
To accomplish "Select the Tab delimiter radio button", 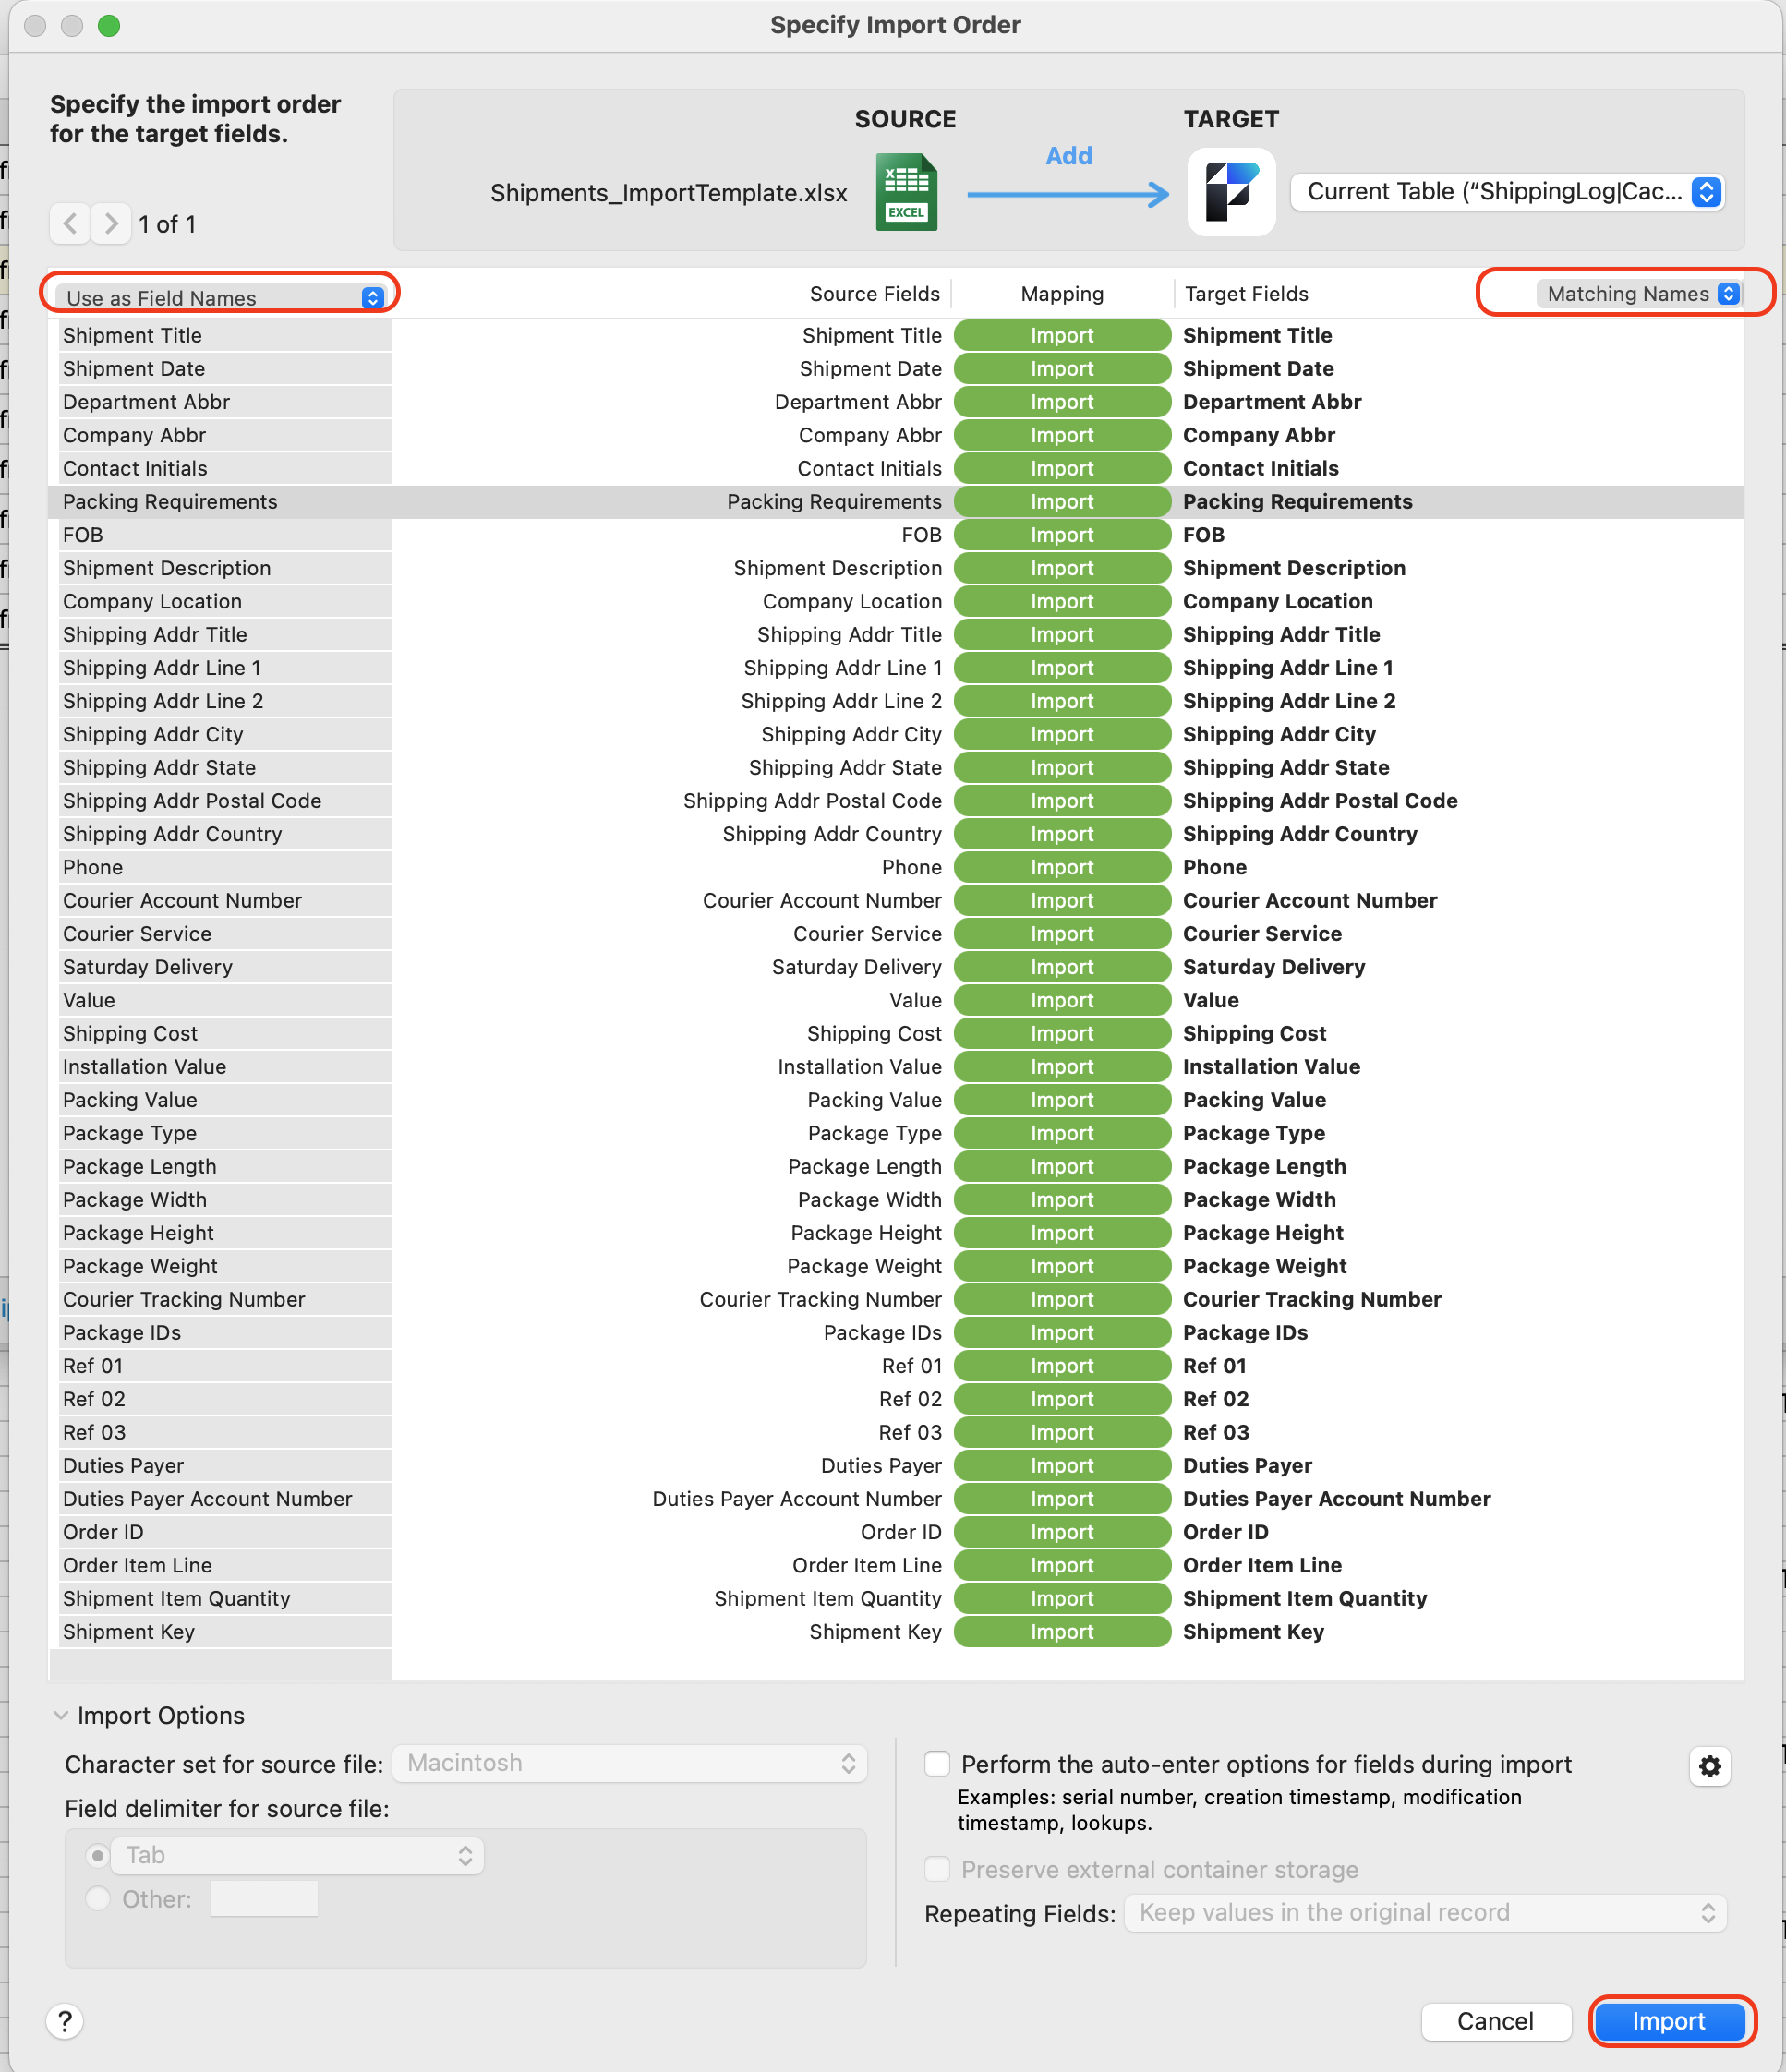I will coord(97,1856).
